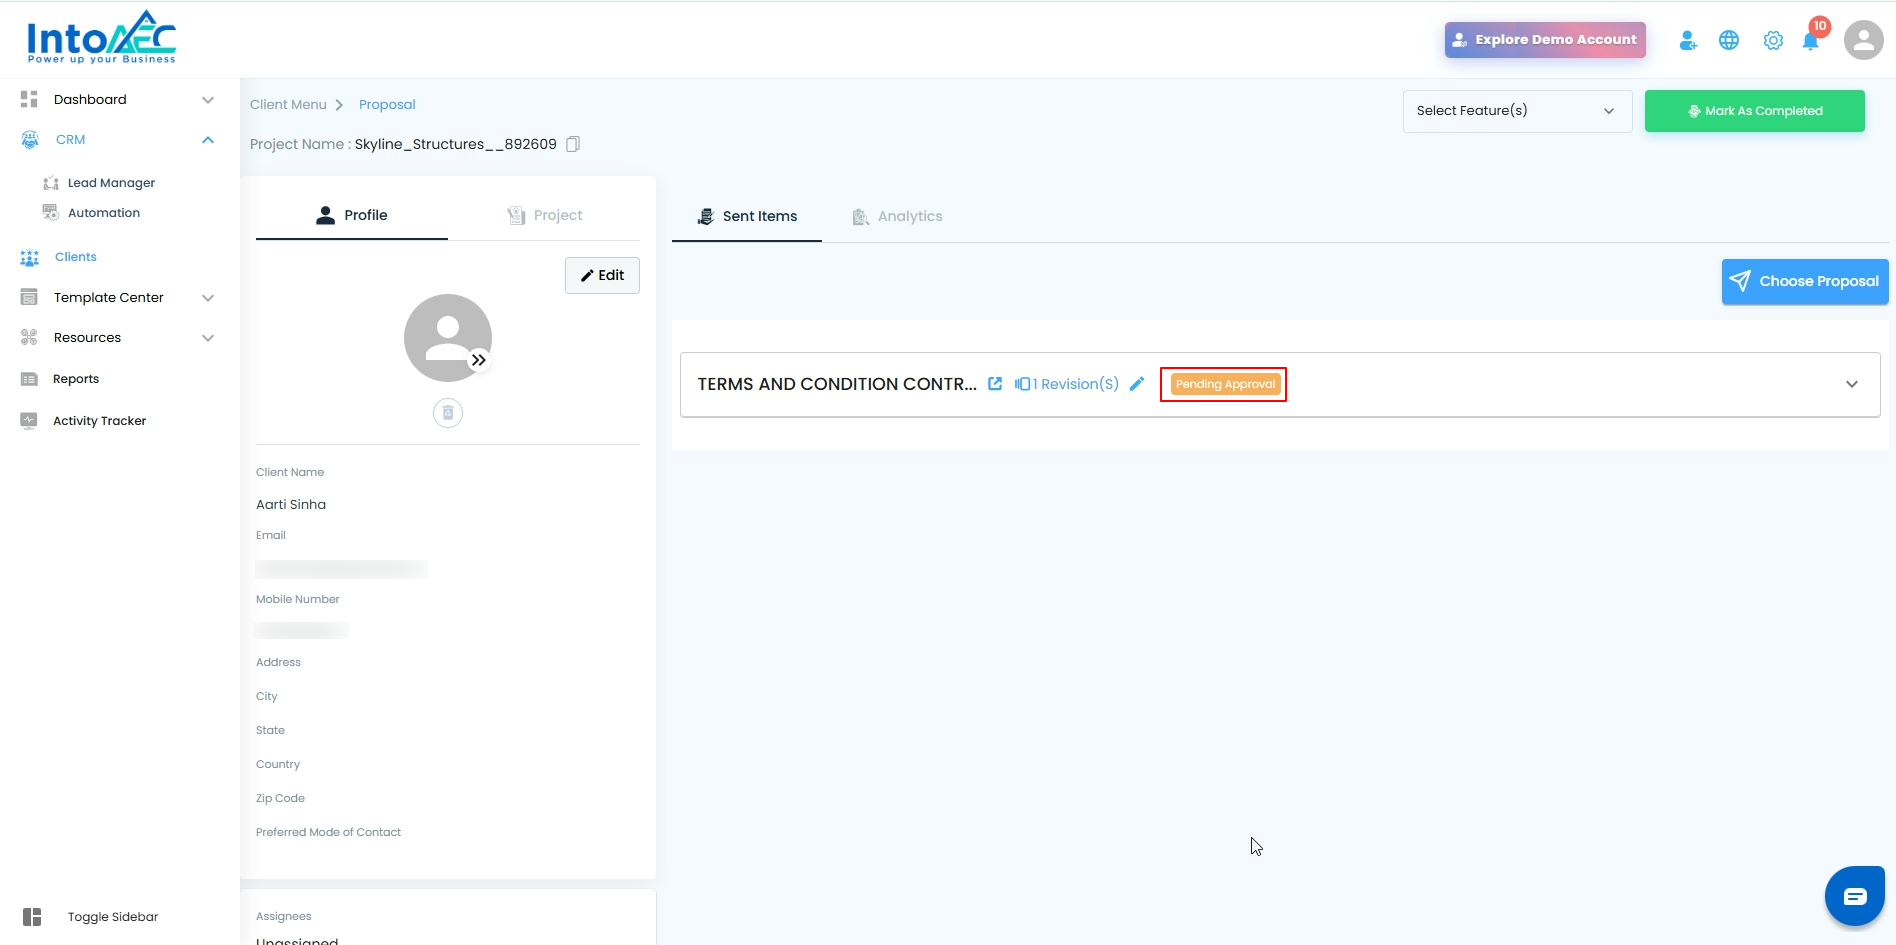1896x945 pixels.
Task: Click the profile avatar placeholder
Action: click(x=448, y=338)
